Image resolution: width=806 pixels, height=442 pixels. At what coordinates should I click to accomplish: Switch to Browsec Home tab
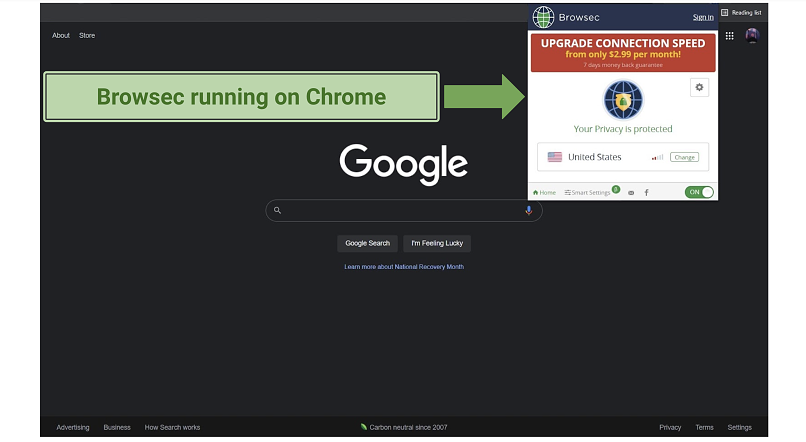pyautogui.click(x=544, y=192)
